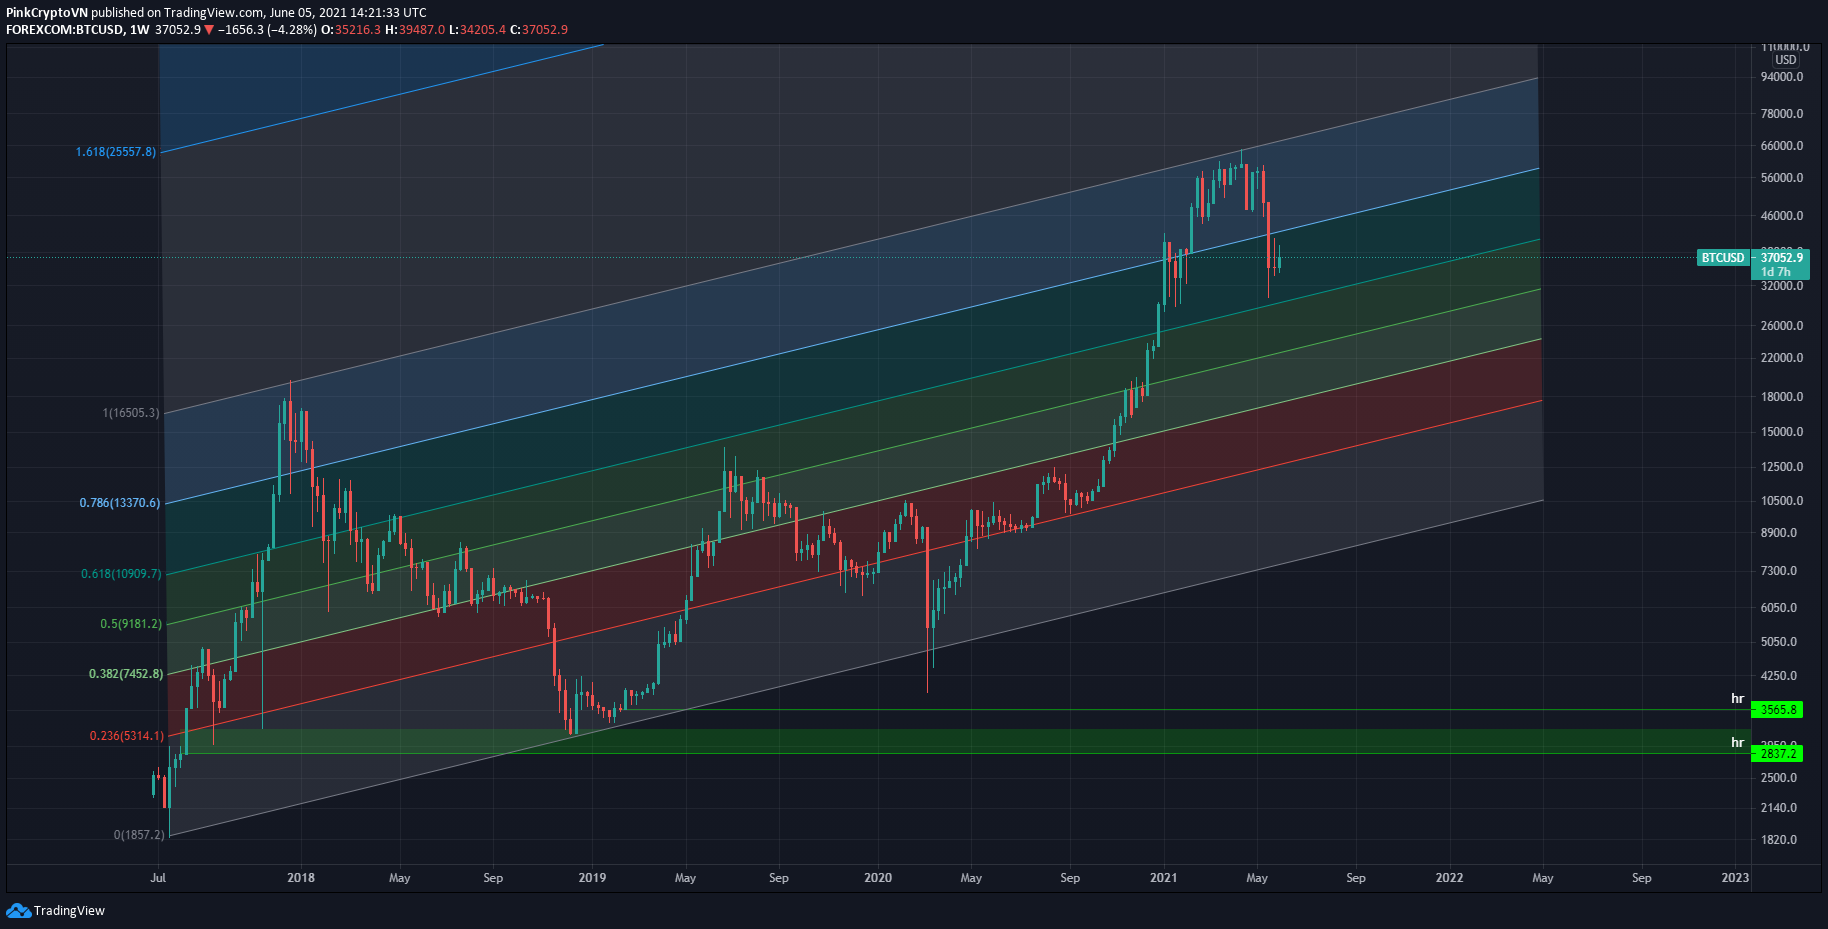Click the red down arrow change indicator

(209, 30)
